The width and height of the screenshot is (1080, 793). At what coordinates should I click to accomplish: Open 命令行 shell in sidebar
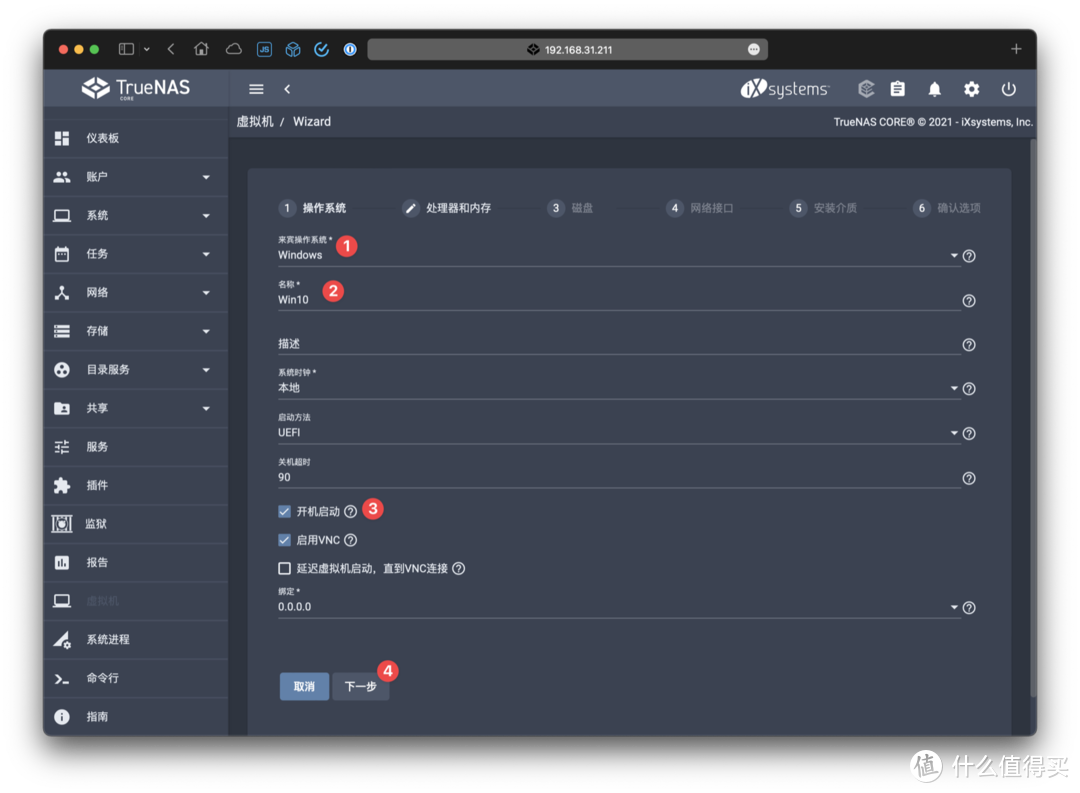click(x=136, y=679)
